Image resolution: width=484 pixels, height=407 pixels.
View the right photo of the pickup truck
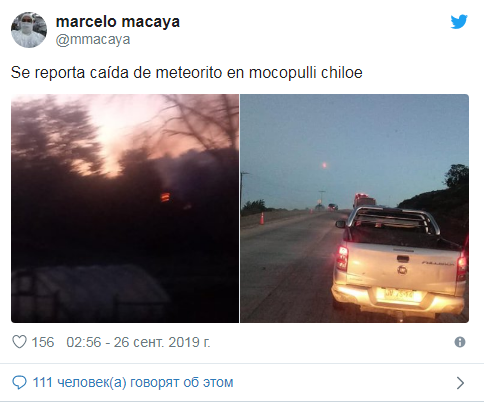click(355, 208)
